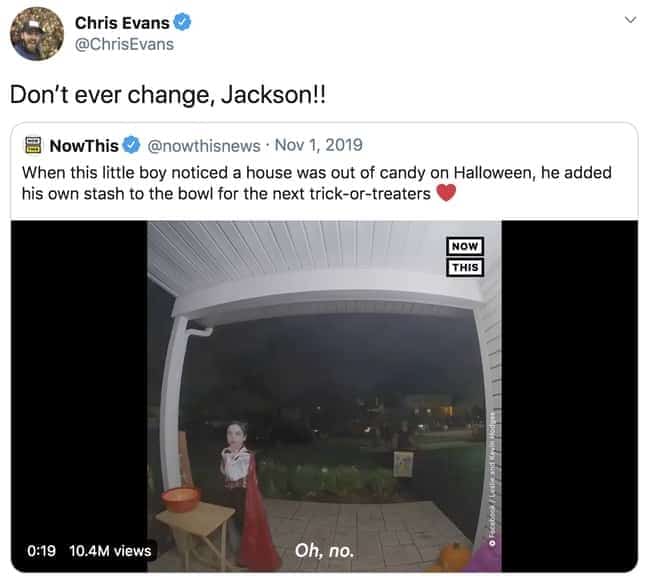Select 'Don't ever change, Jackson!!' tweet text
The image size is (650, 587).
[168, 95]
